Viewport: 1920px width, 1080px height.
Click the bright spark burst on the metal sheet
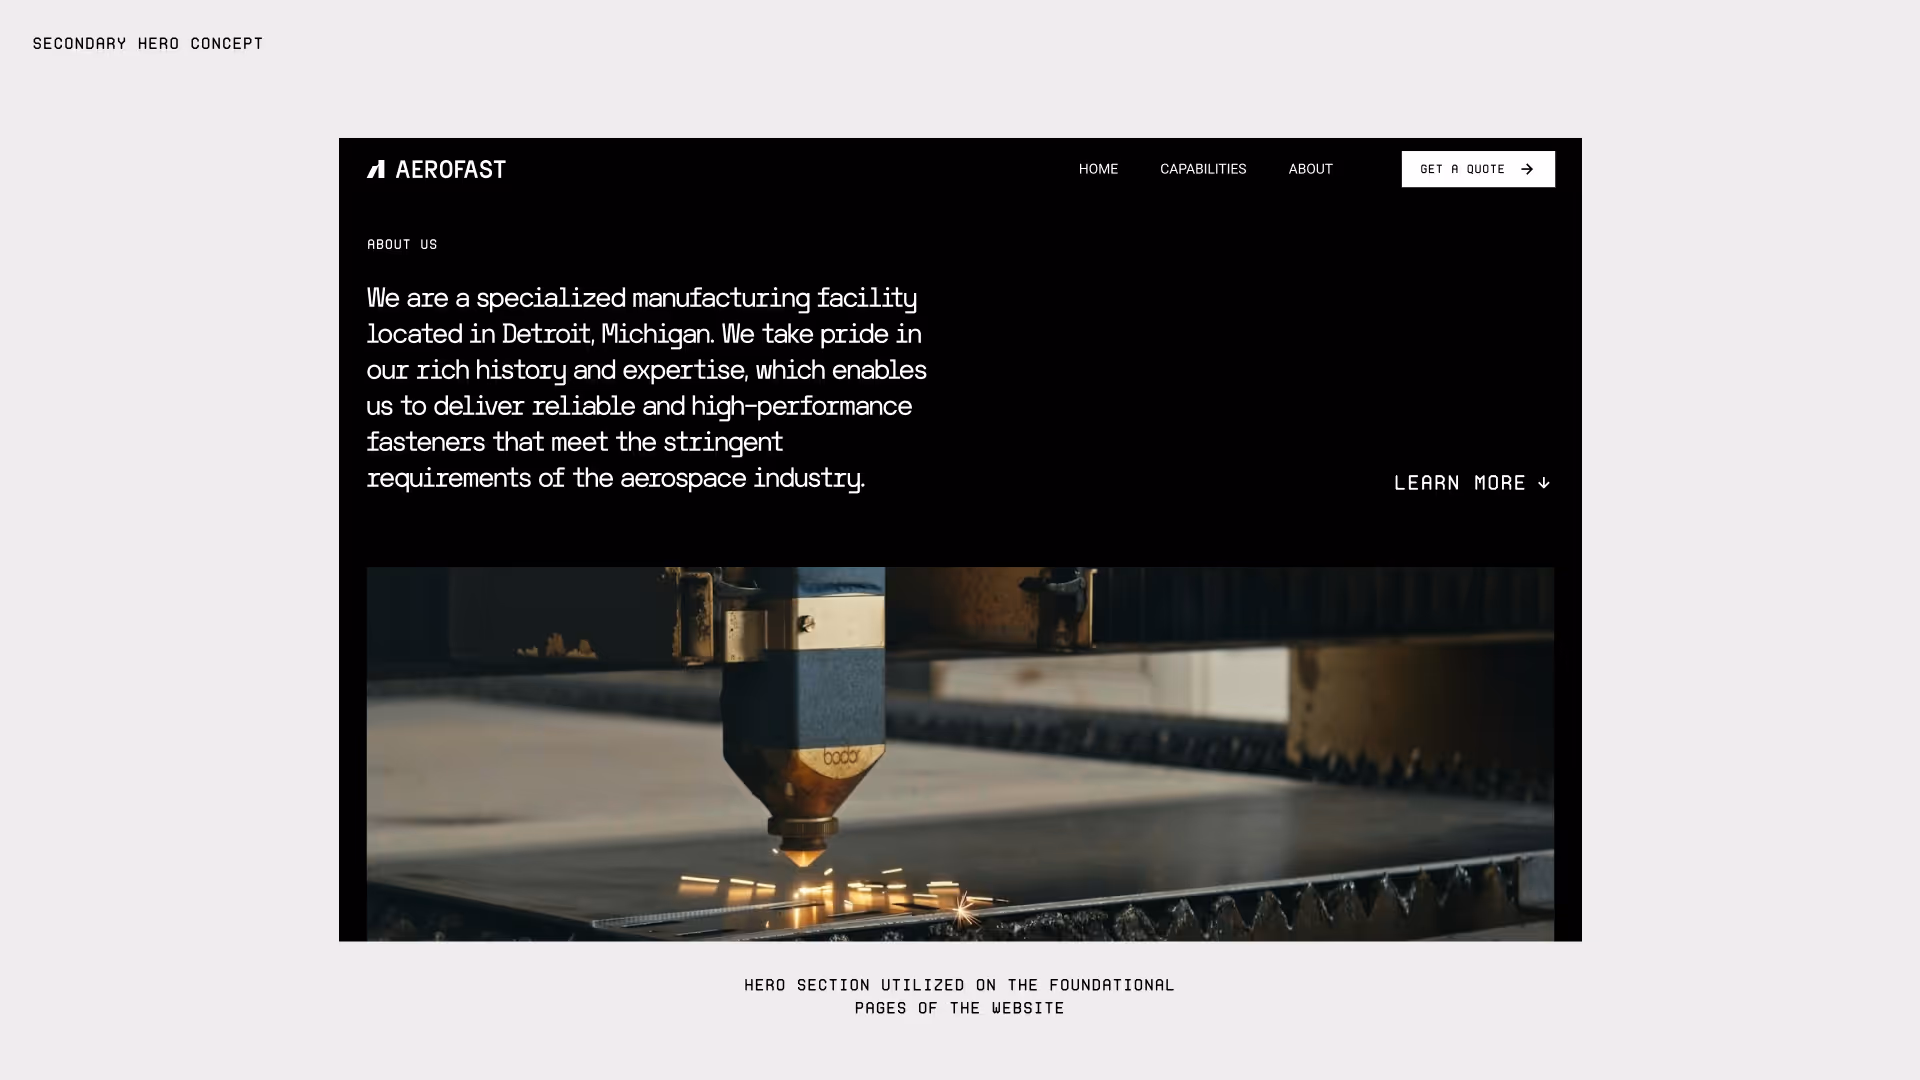962,909
